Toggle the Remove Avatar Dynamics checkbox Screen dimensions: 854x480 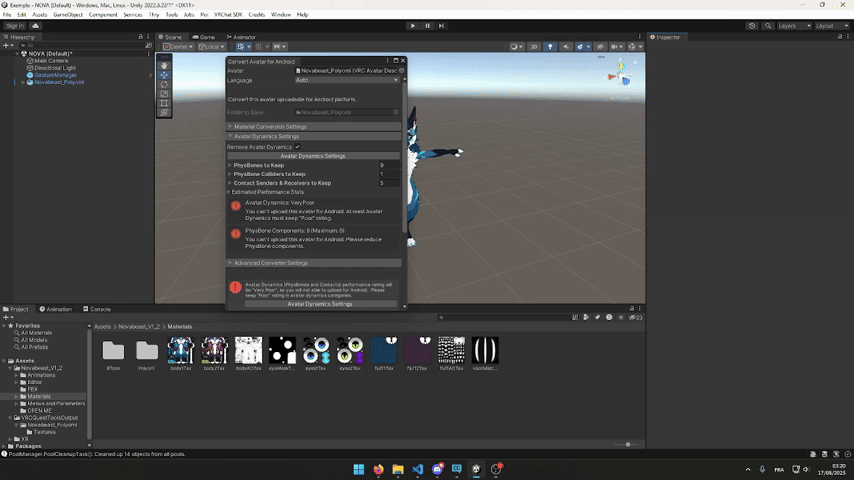click(298, 147)
